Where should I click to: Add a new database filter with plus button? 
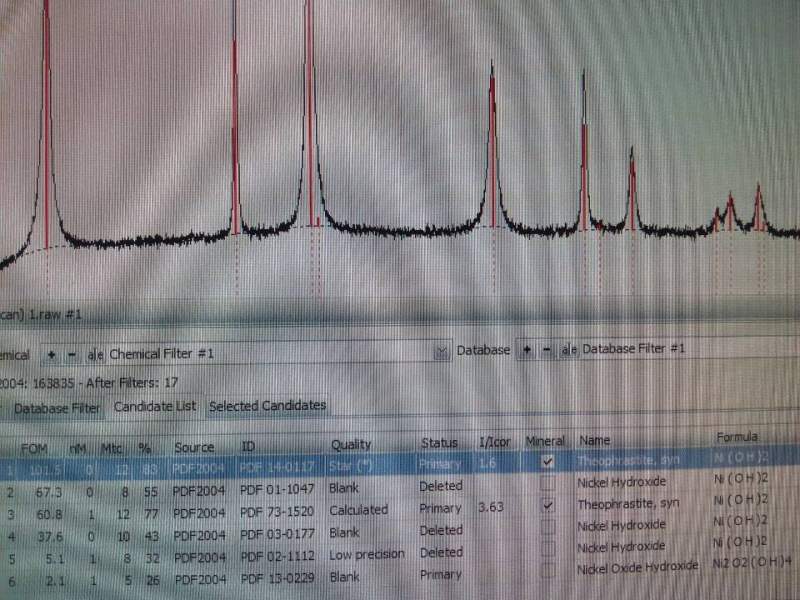click(x=528, y=350)
